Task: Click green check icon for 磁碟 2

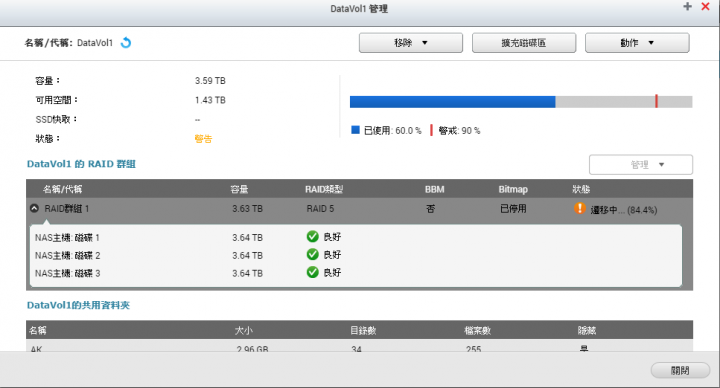Action: tap(312, 254)
